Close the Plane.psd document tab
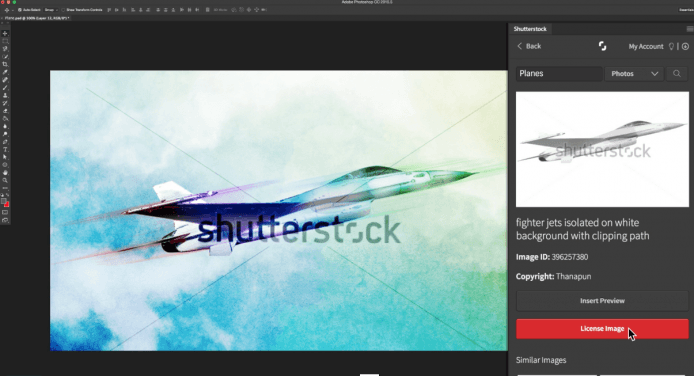The height and width of the screenshot is (376, 694). coord(2,18)
